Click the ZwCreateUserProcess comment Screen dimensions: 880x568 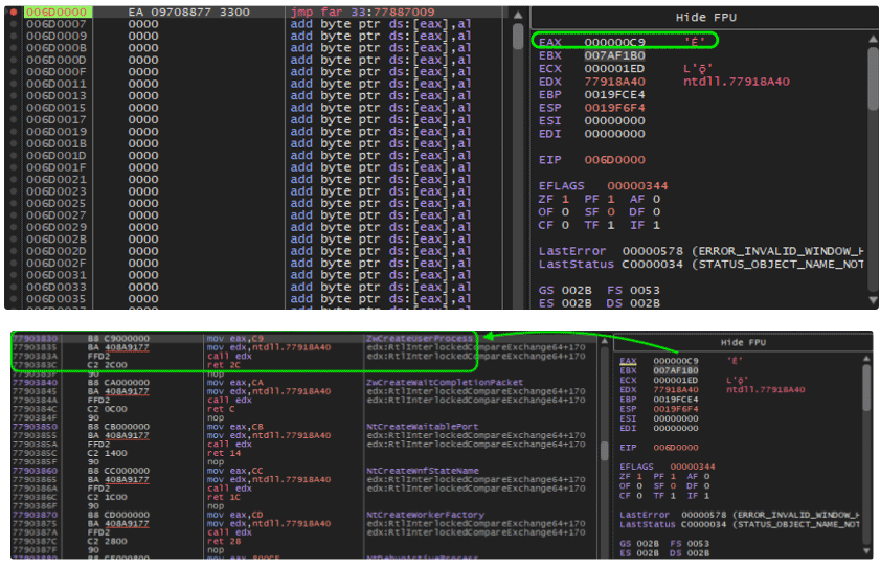click(419, 338)
